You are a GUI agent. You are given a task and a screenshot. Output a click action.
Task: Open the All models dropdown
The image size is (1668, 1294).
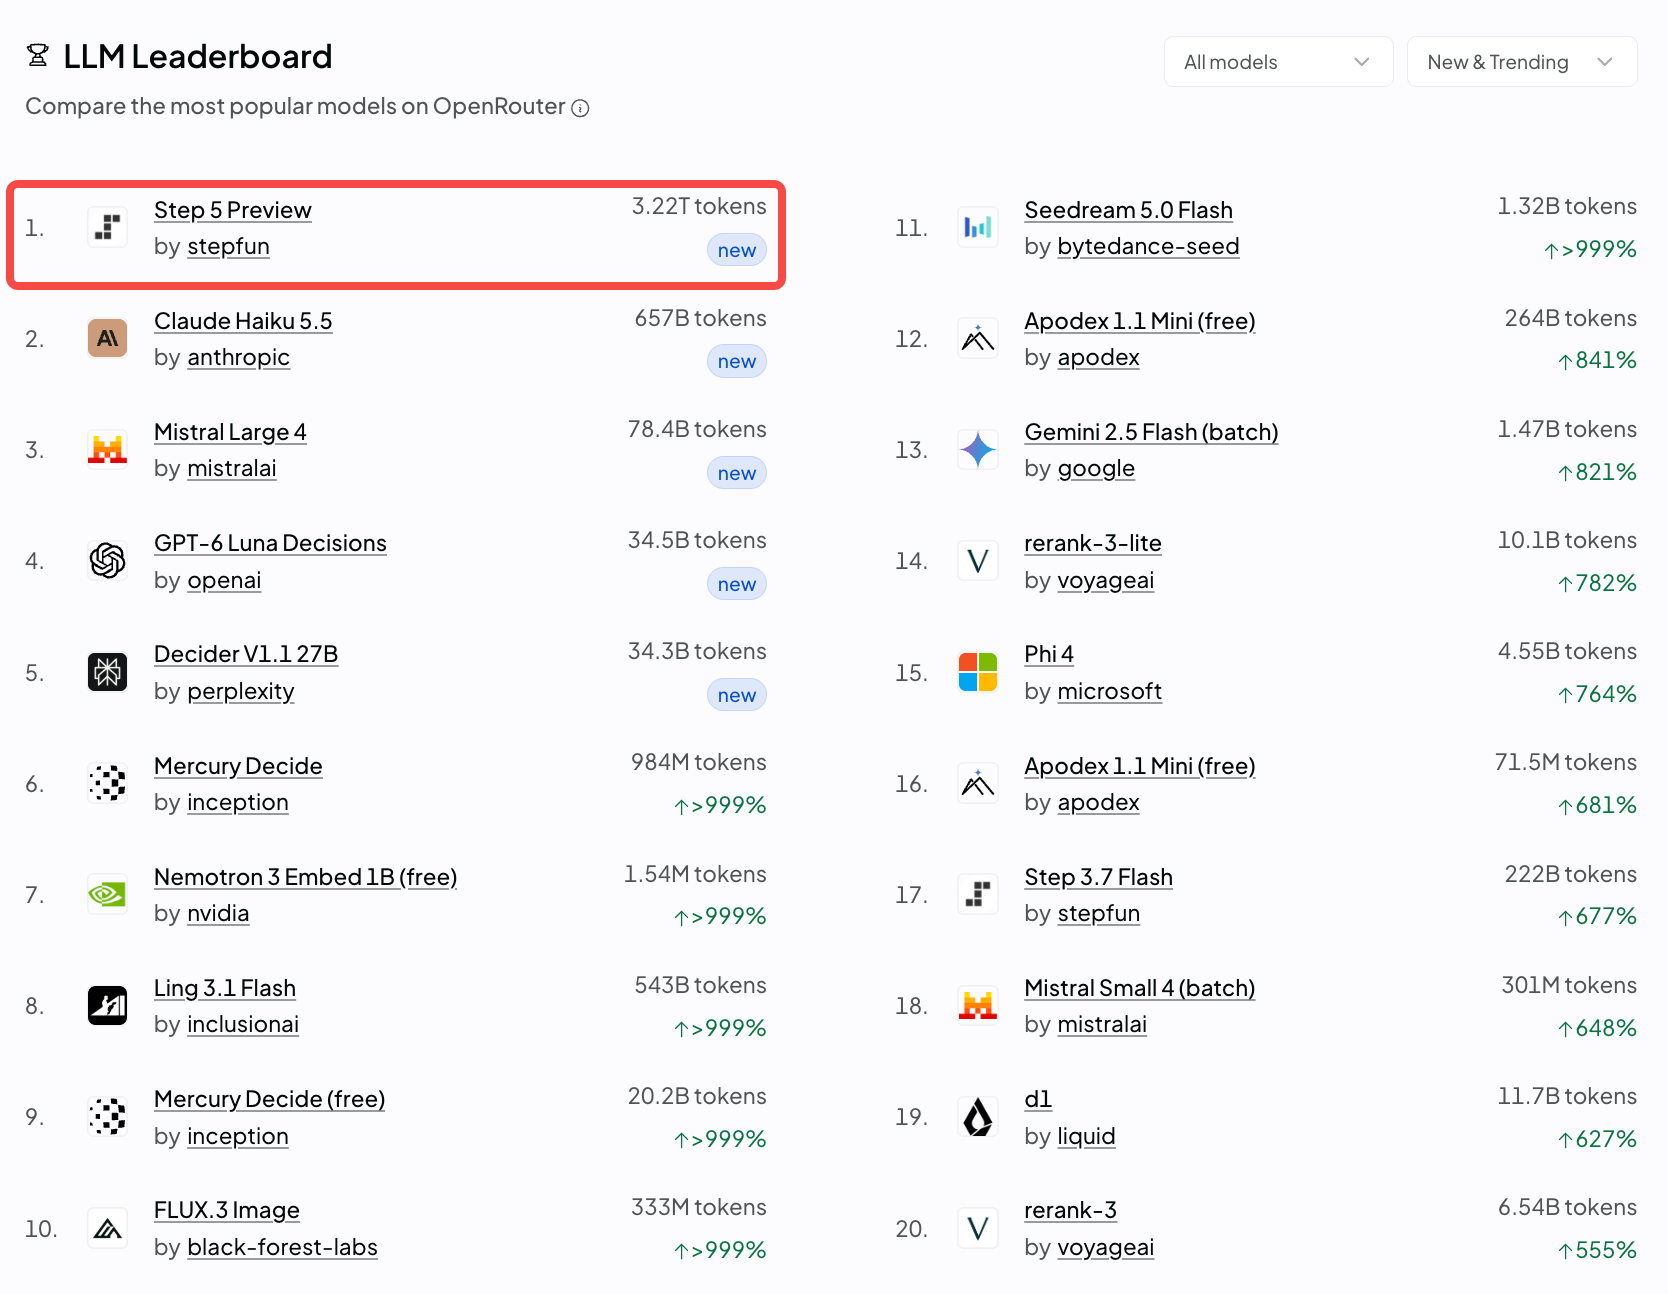[1278, 62]
